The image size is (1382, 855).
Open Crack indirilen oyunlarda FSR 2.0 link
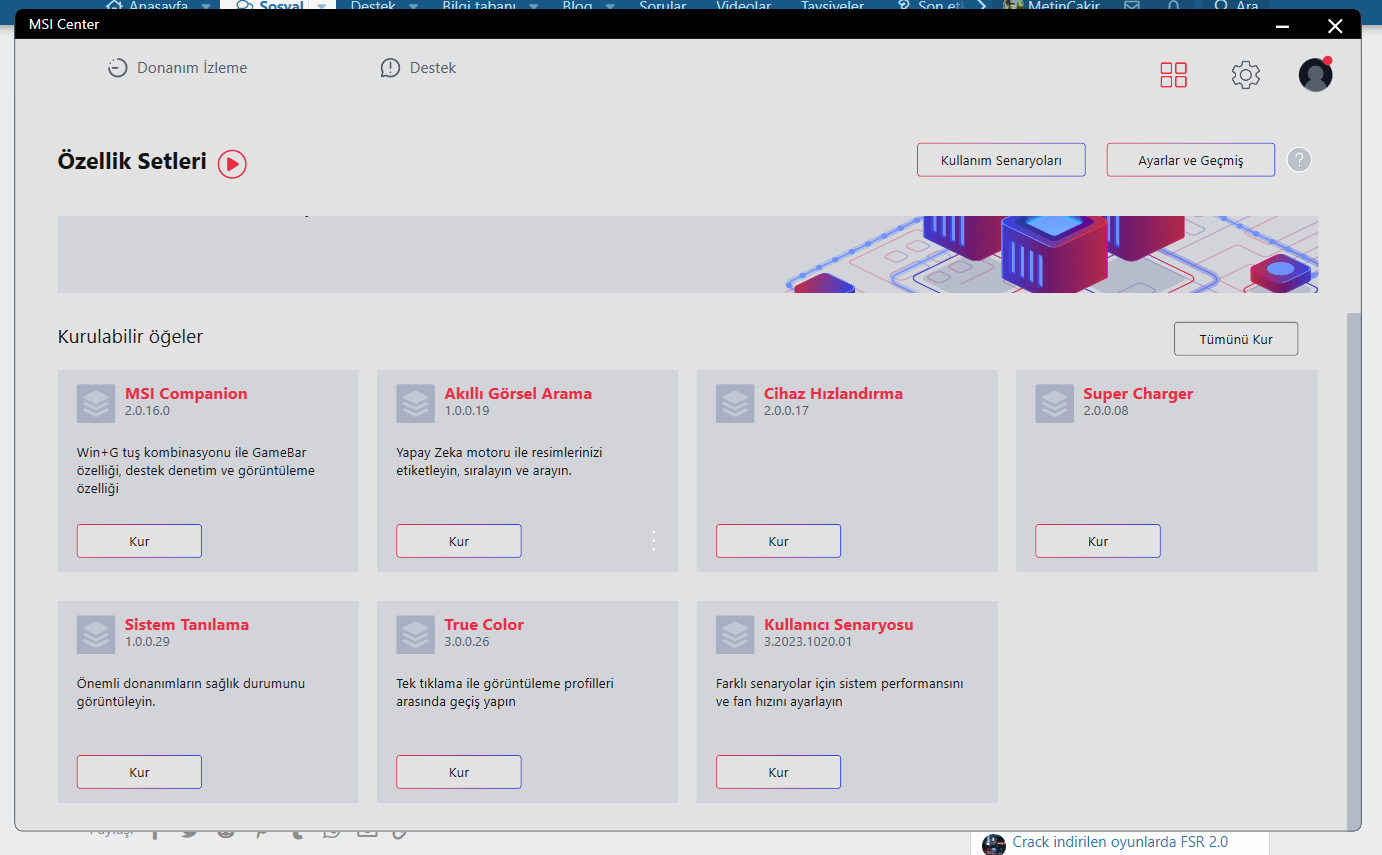pos(1120,842)
